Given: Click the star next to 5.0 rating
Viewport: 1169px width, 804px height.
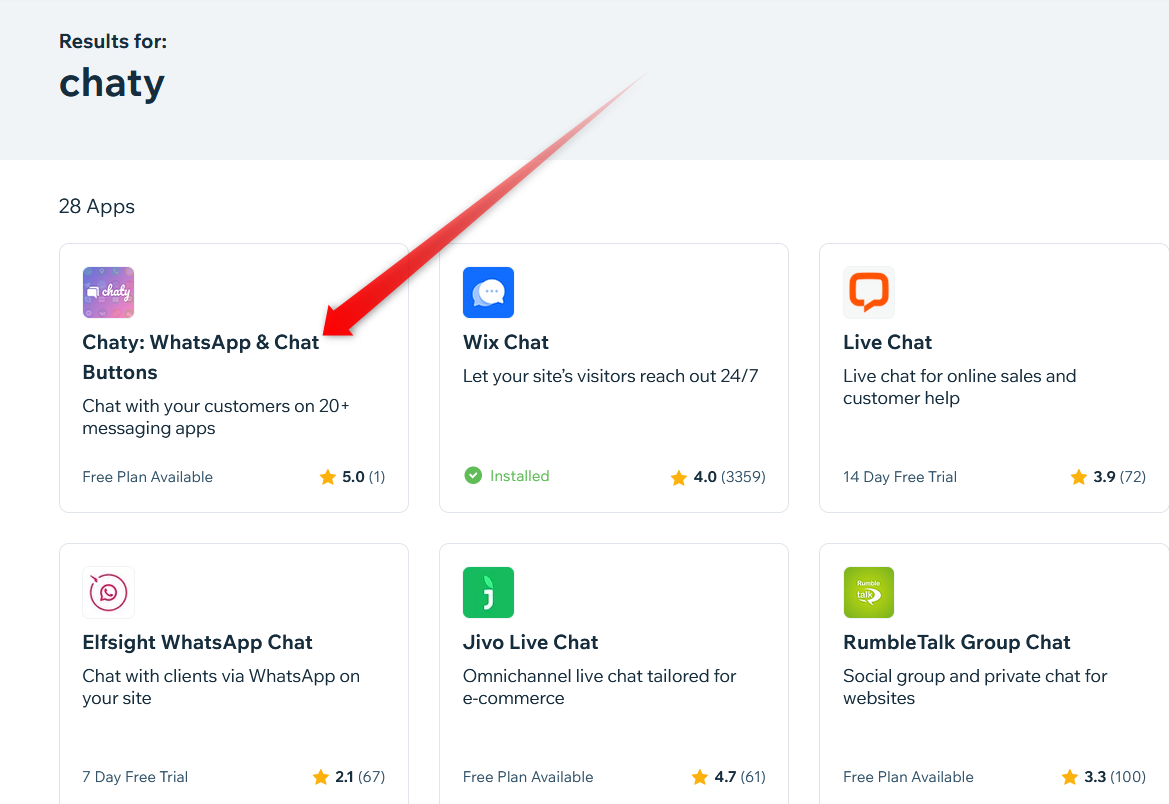Looking at the screenshot, I should tap(327, 477).
